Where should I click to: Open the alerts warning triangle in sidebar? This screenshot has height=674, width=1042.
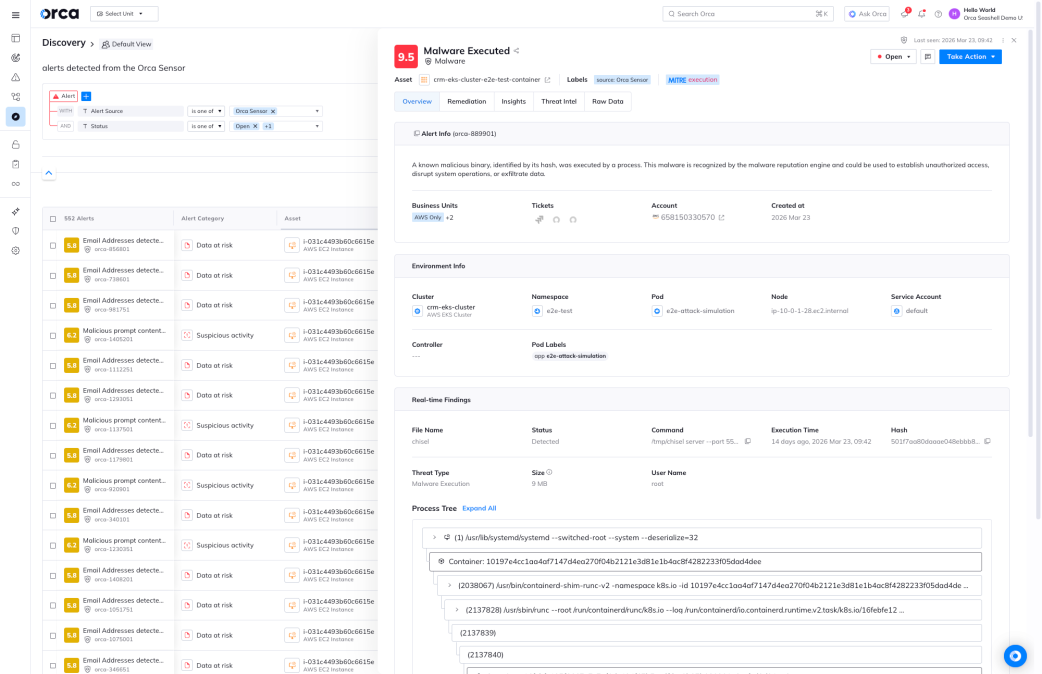click(15, 77)
